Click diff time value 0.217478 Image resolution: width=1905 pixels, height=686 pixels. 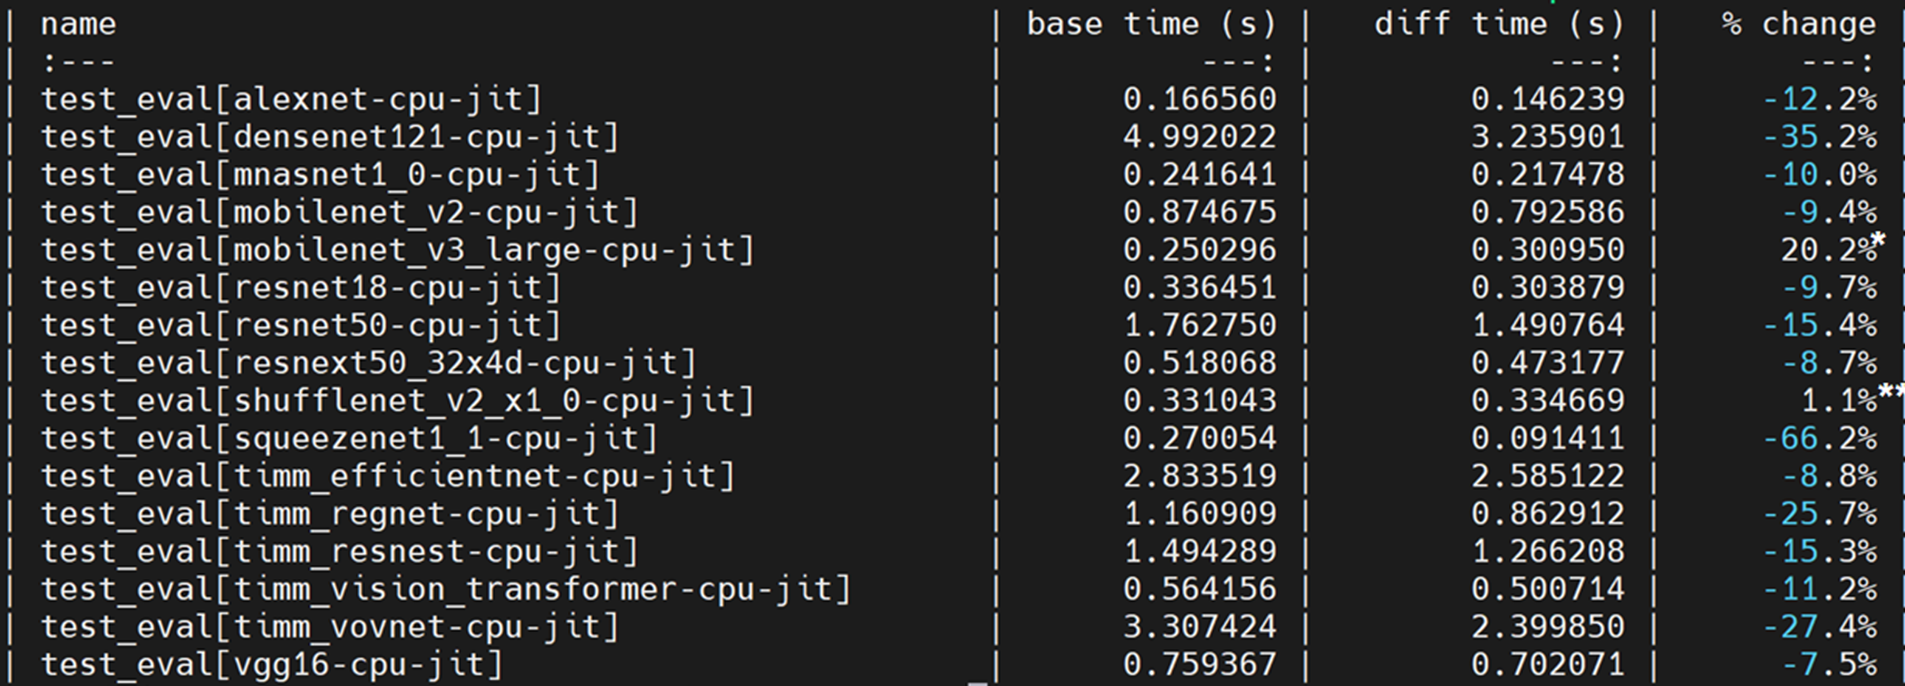click(x=1548, y=175)
